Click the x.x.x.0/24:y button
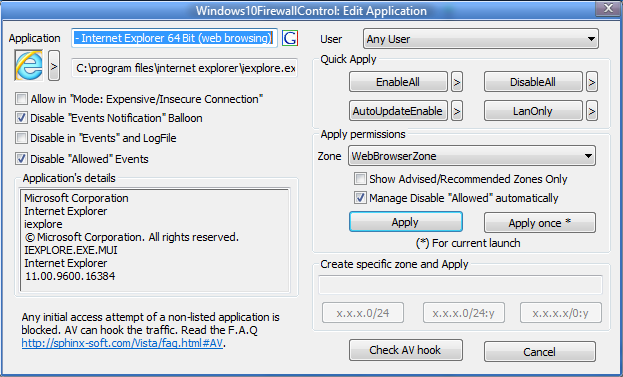The width and height of the screenshot is (623, 377). (464, 313)
